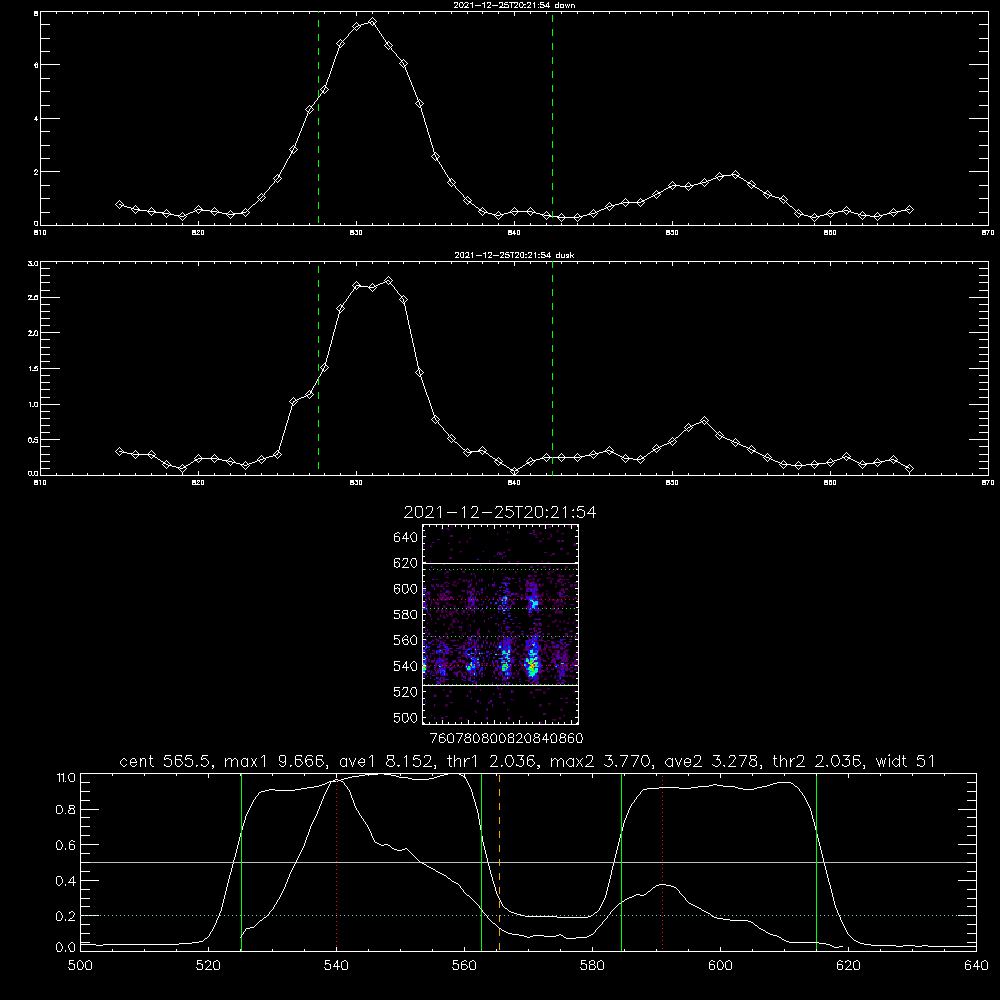Viewport: 1000px width, 1000px height.
Task: Click the right green dashed line in dawn plot
Action: pos(552,119)
